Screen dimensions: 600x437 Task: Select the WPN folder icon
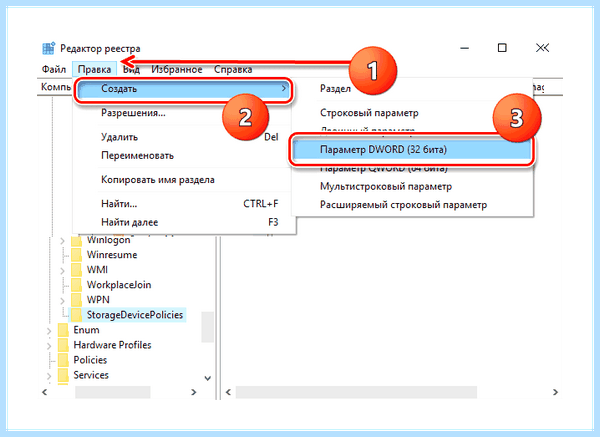pos(77,299)
